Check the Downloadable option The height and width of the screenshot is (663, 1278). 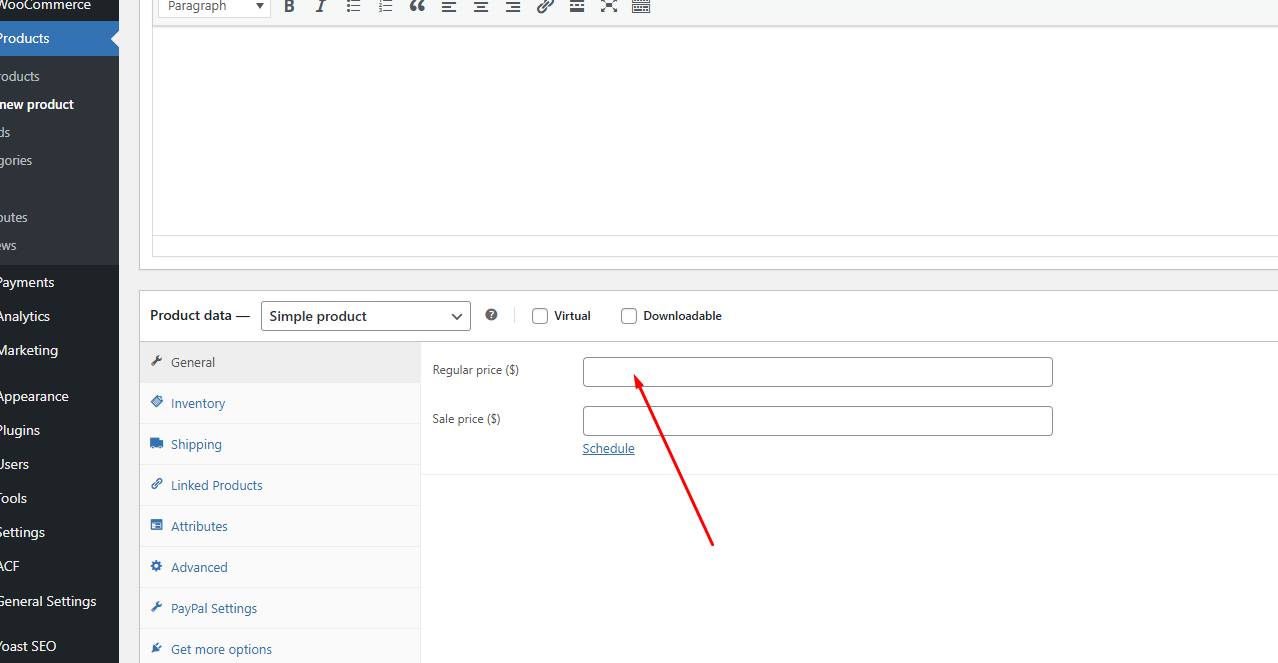tap(629, 316)
